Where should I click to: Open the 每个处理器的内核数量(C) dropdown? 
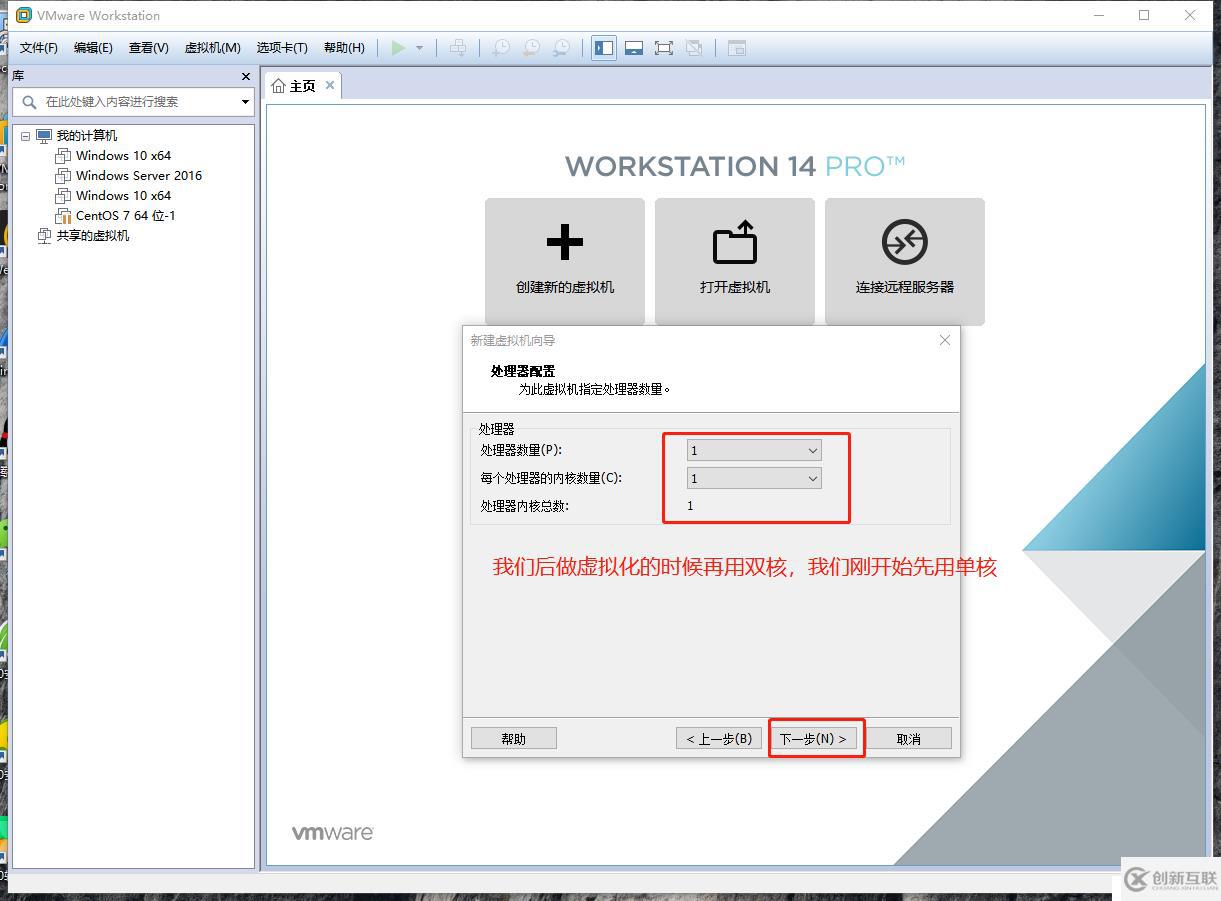pyautogui.click(x=754, y=479)
